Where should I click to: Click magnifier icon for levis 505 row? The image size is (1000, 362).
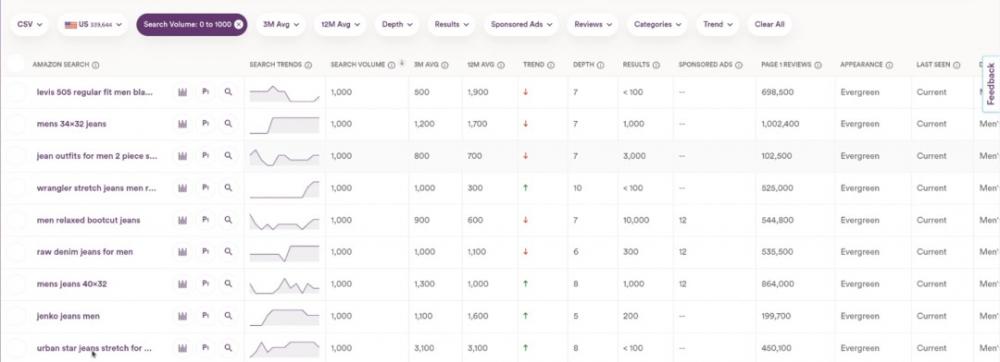pos(228,92)
